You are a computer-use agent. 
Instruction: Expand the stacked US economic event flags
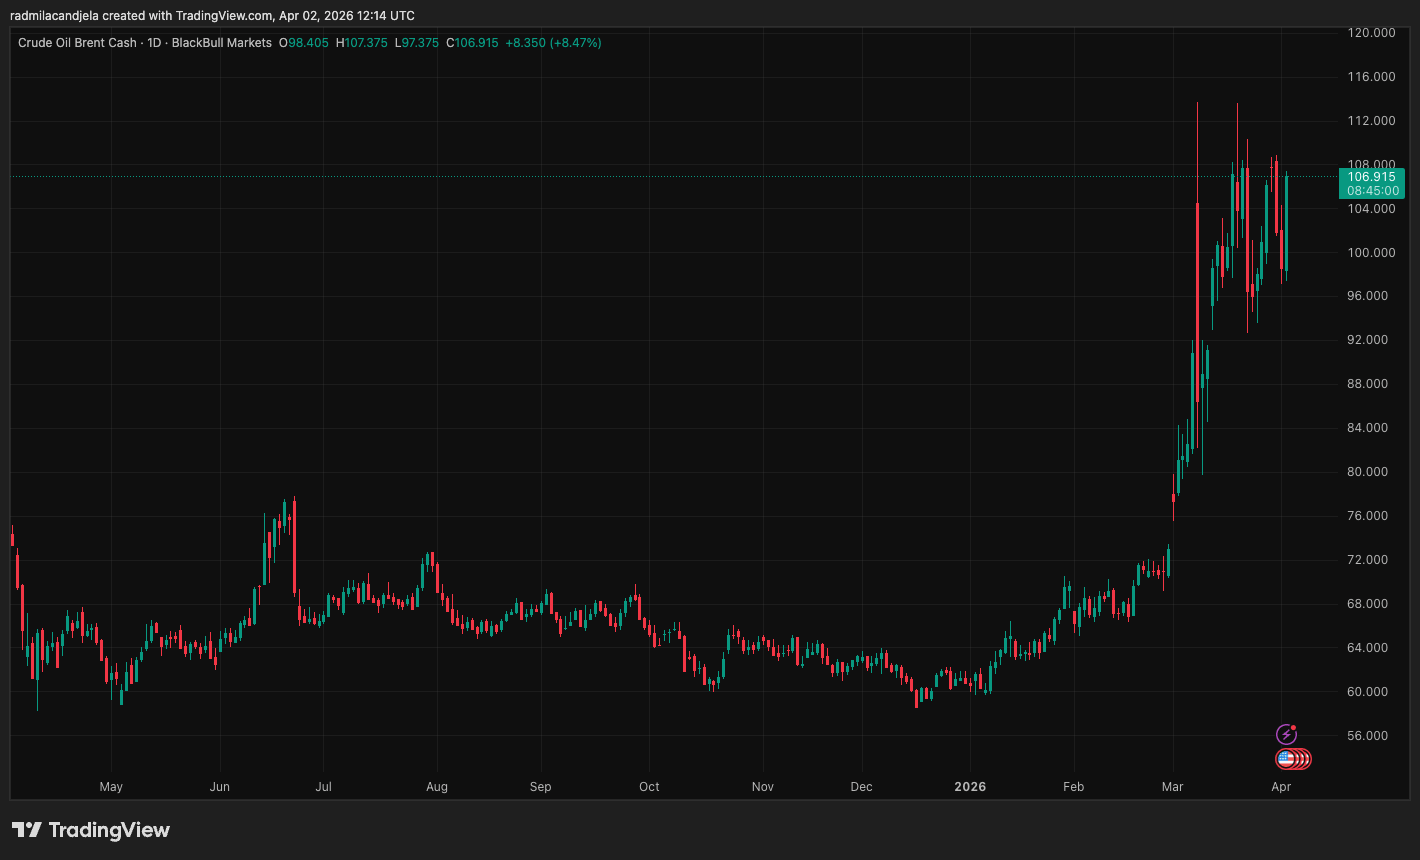point(1300,758)
